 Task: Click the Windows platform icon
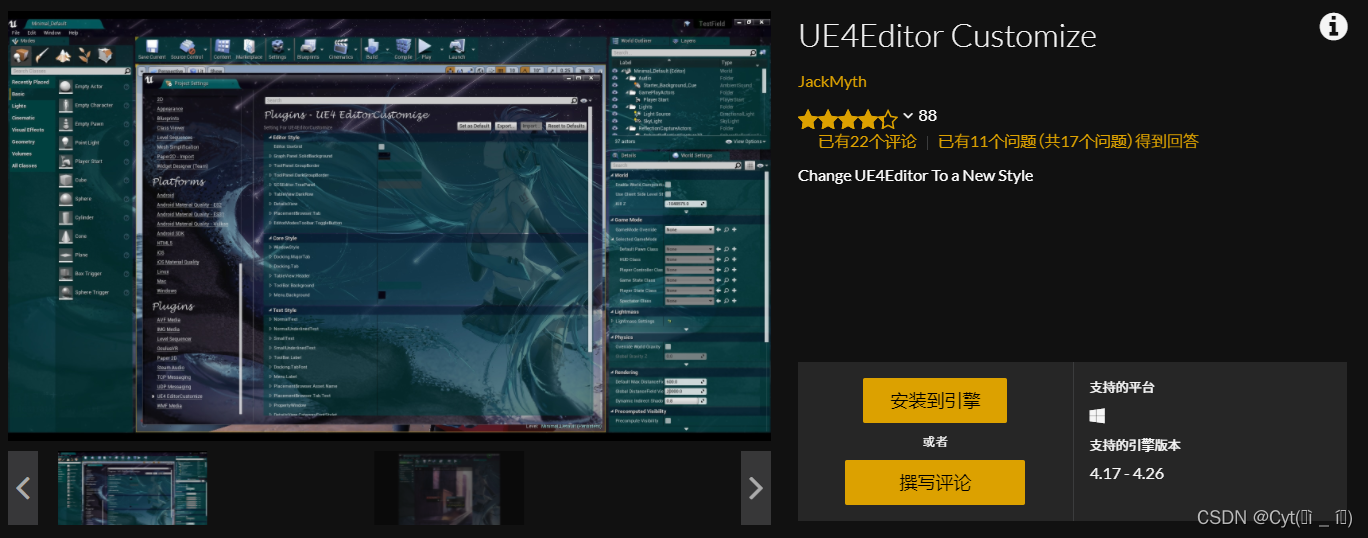pos(1097,416)
